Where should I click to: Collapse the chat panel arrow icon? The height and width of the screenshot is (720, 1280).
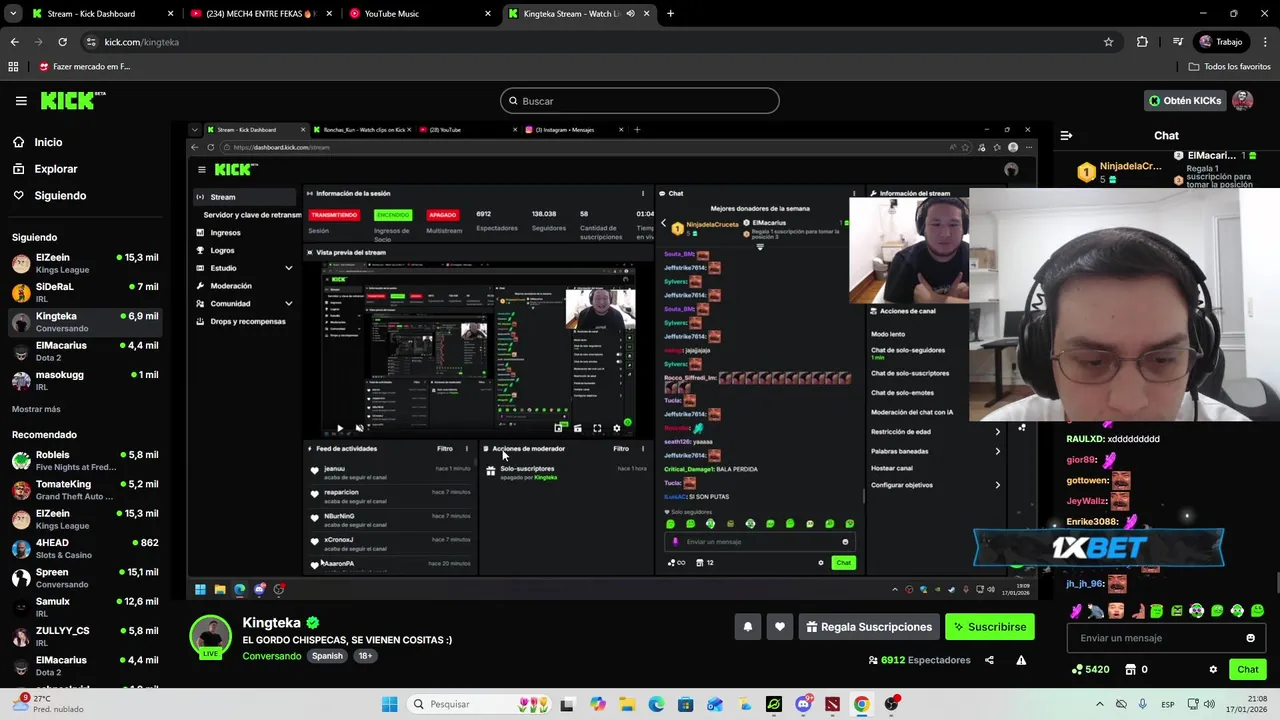pos(1066,135)
